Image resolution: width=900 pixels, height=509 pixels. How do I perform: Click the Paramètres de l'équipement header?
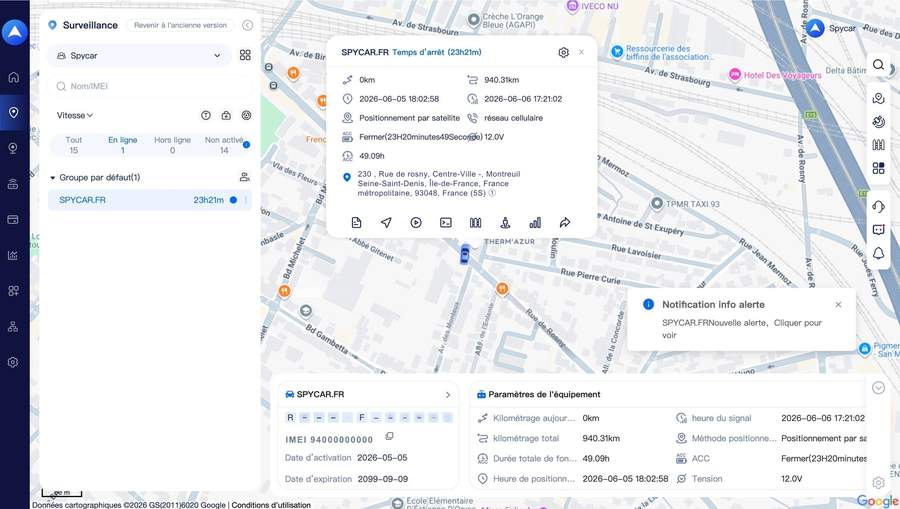544,395
